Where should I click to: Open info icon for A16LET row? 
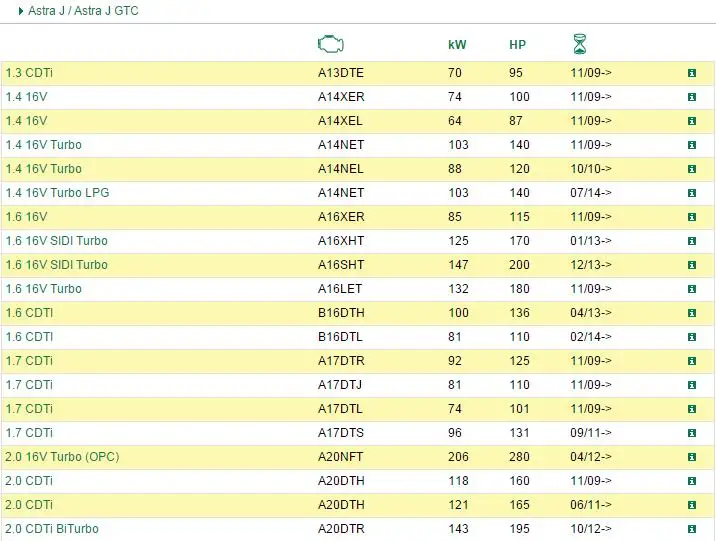coord(692,289)
